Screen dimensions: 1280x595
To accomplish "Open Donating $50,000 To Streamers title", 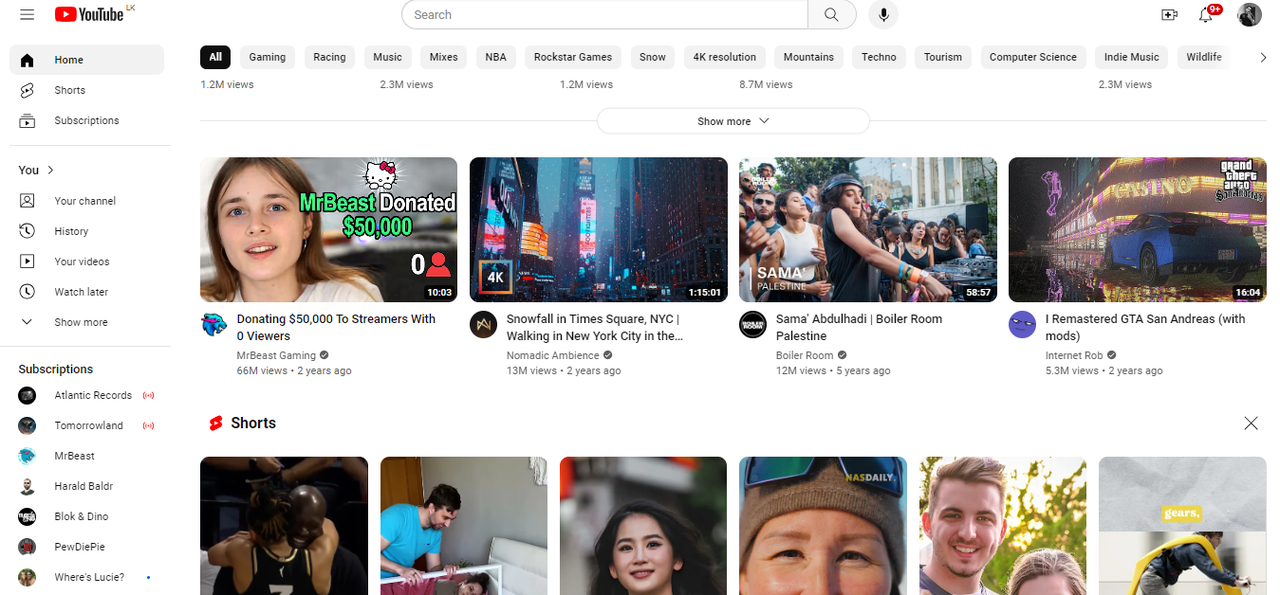I will [x=336, y=328].
